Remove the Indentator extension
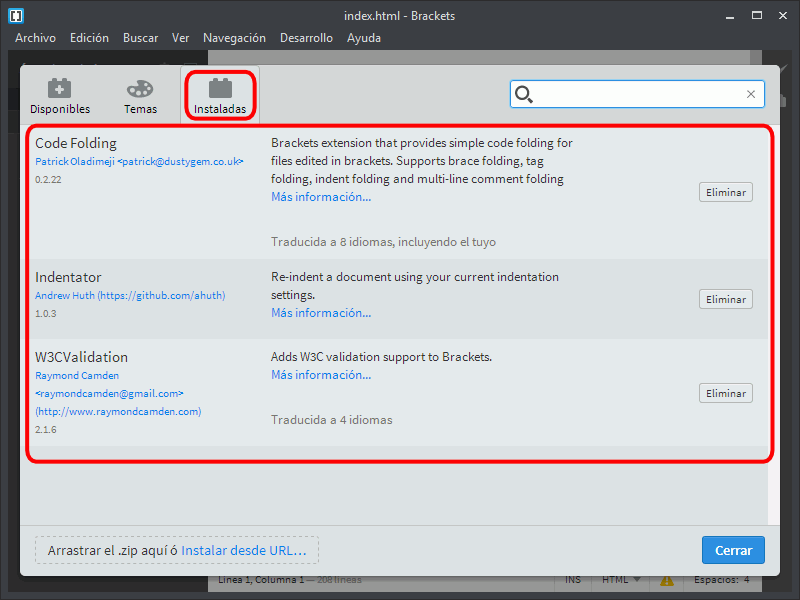 [x=726, y=299]
